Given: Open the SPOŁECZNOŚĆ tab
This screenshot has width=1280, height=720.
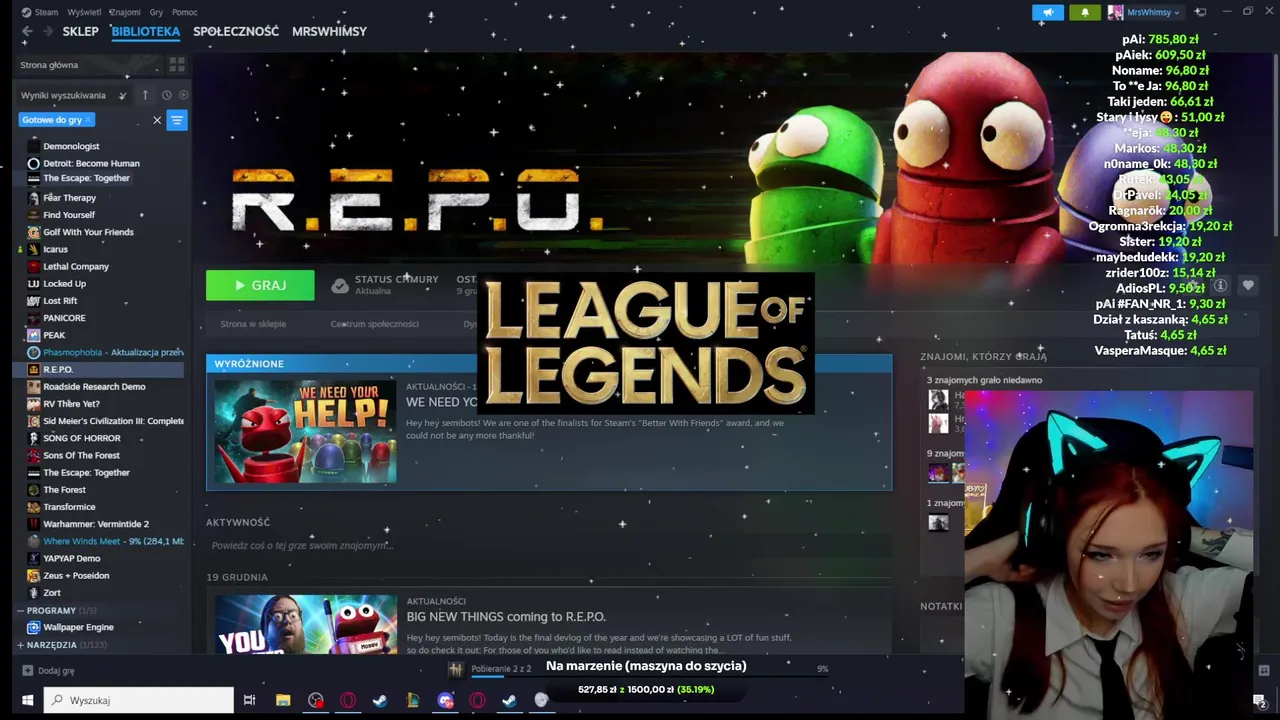Looking at the screenshot, I should [x=236, y=32].
